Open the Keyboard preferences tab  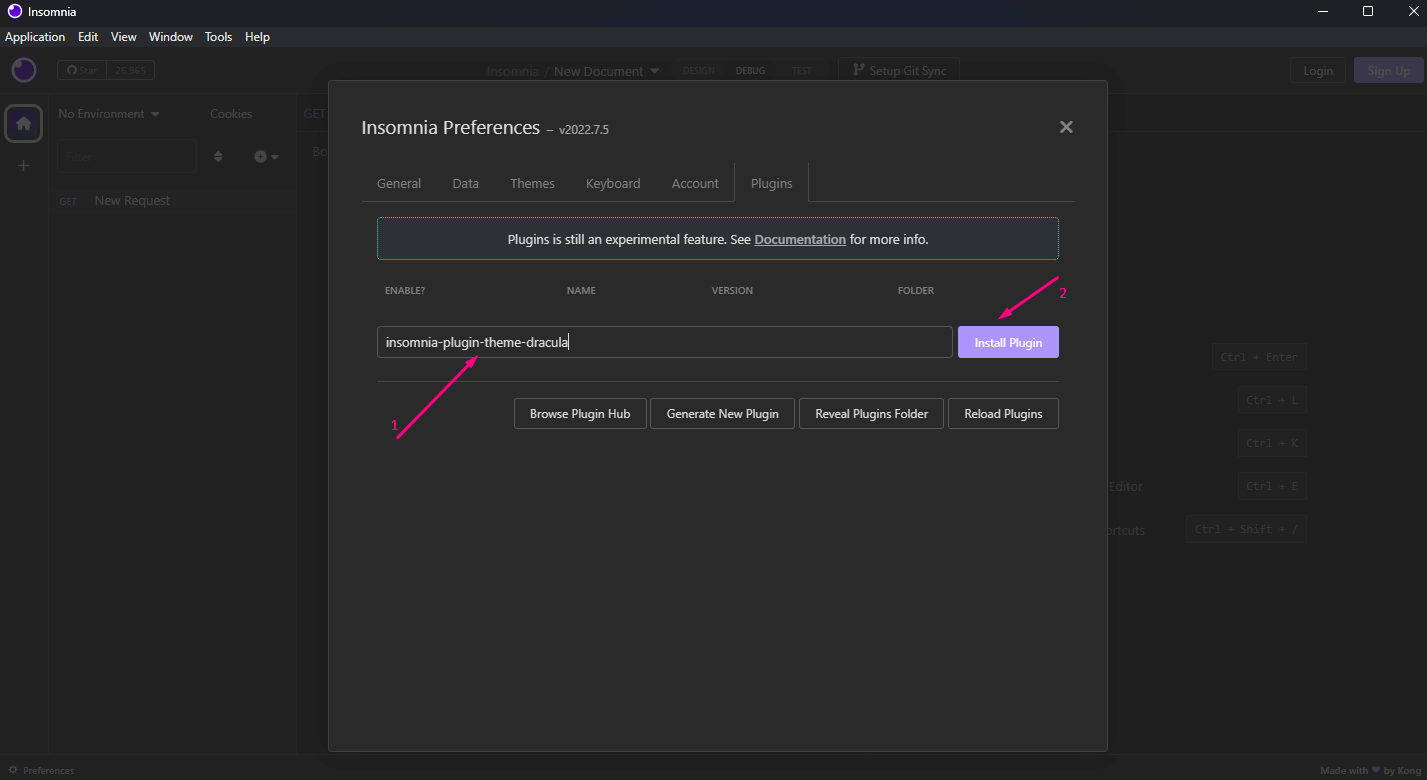pos(613,183)
